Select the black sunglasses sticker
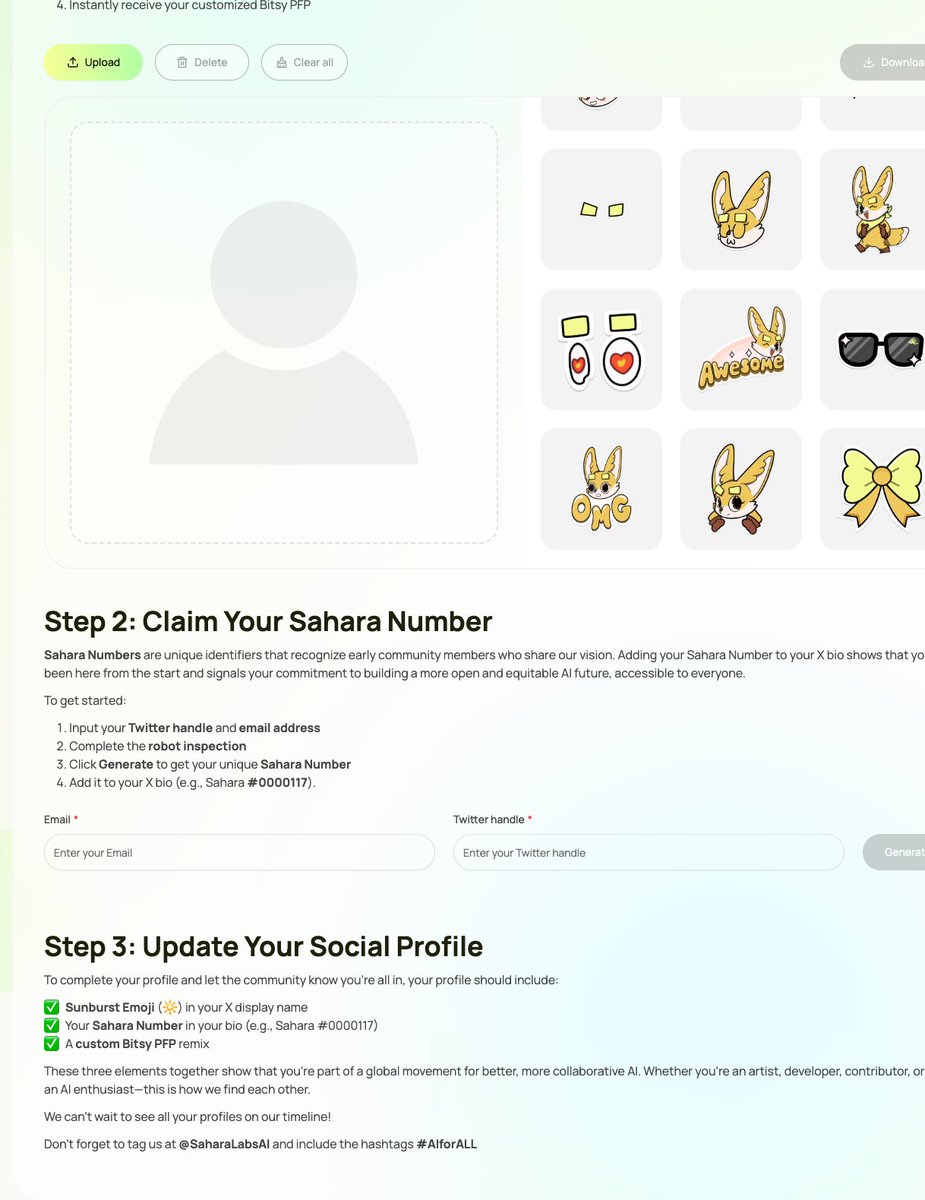The height and width of the screenshot is (1200, 925). (x=872, y=349)
